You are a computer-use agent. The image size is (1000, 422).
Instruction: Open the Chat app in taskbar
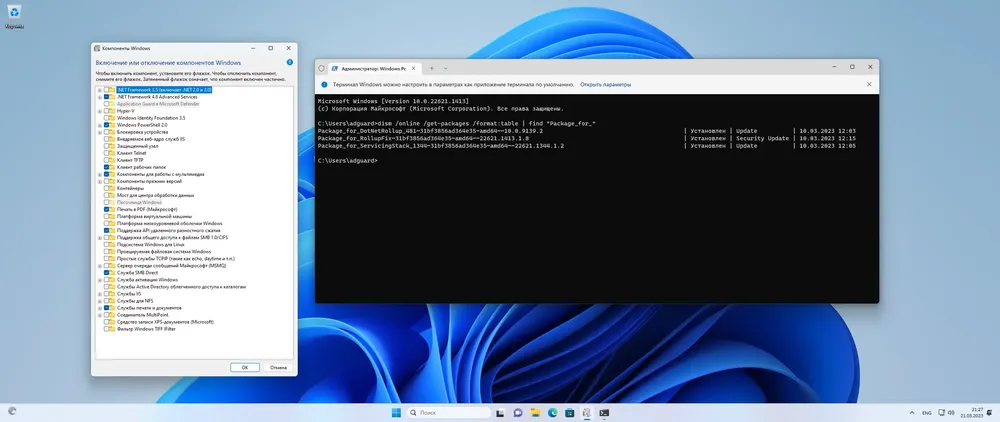518,413
